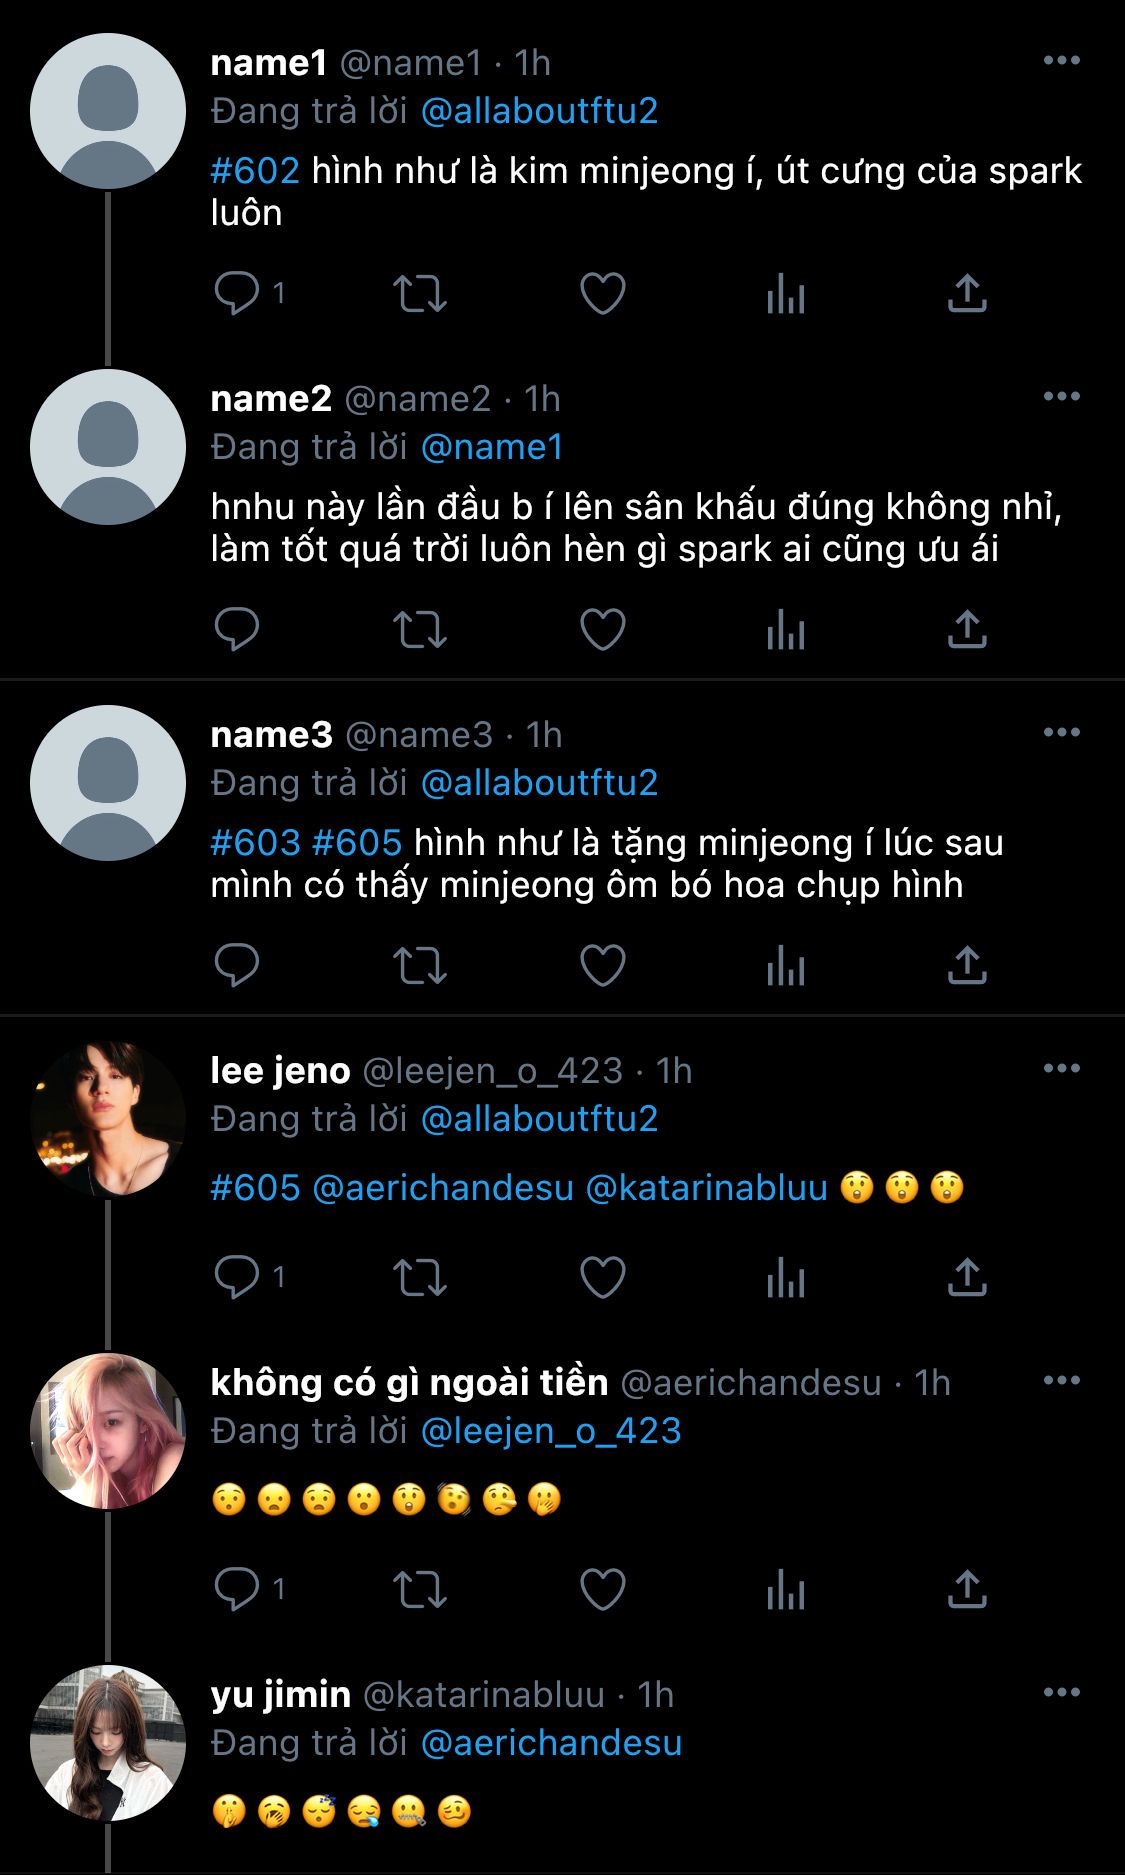Open the @katarinabluu mention in jeno's tweet
This screenshot has height=1875, width=1125.
[x=706, y=1188]
